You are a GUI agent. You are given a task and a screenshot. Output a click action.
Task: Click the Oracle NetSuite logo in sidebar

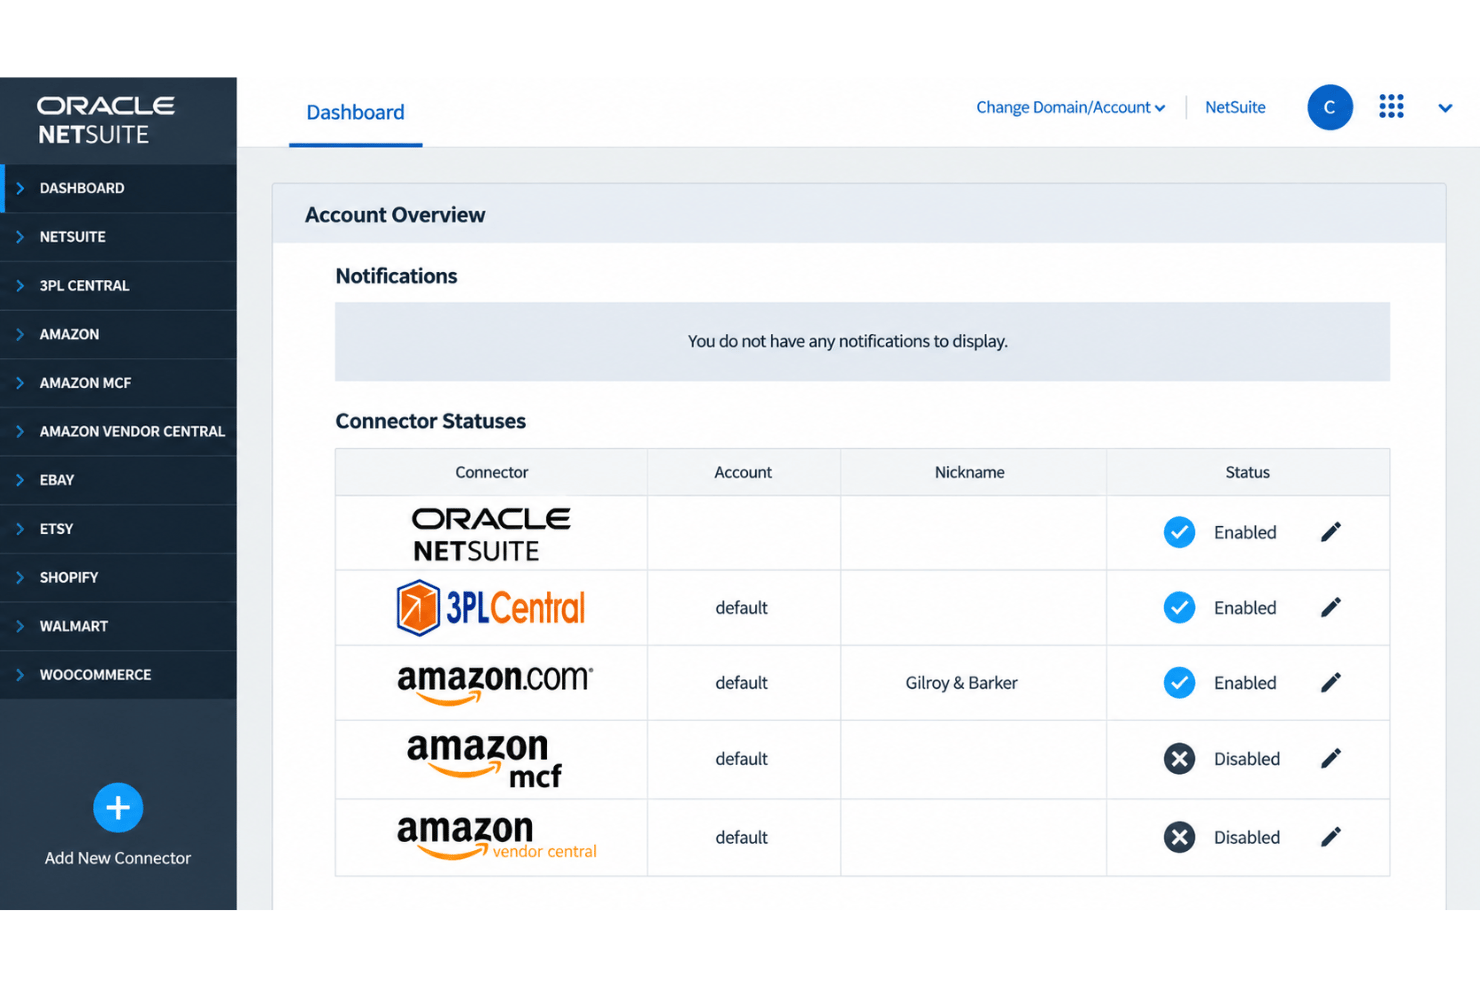106,120
